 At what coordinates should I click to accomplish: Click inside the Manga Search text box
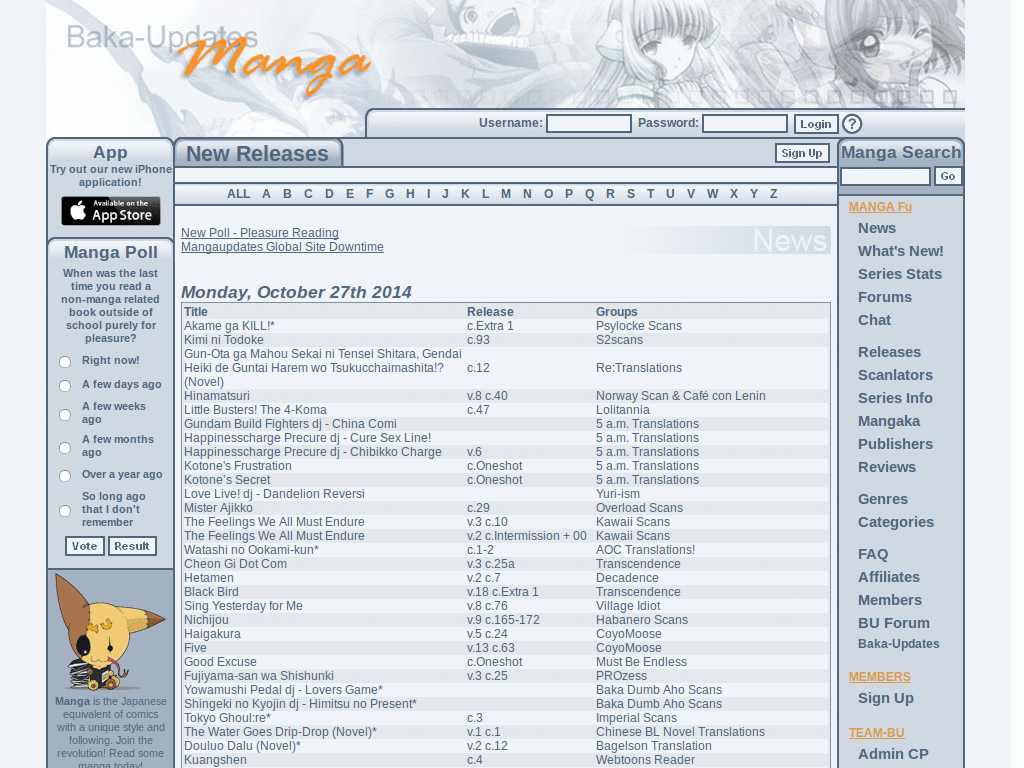(x=885, y=175)
